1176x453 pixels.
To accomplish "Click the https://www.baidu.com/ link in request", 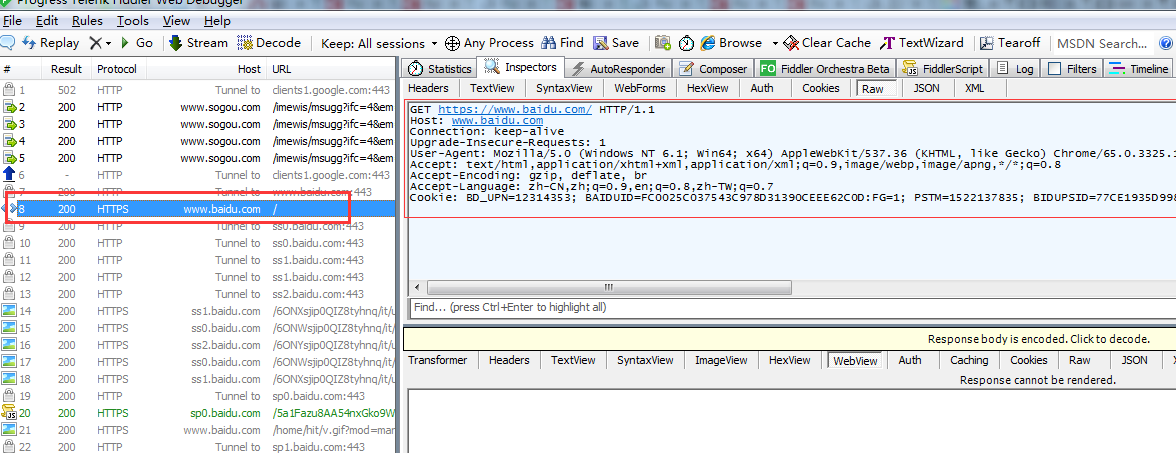I will [515, 110].
